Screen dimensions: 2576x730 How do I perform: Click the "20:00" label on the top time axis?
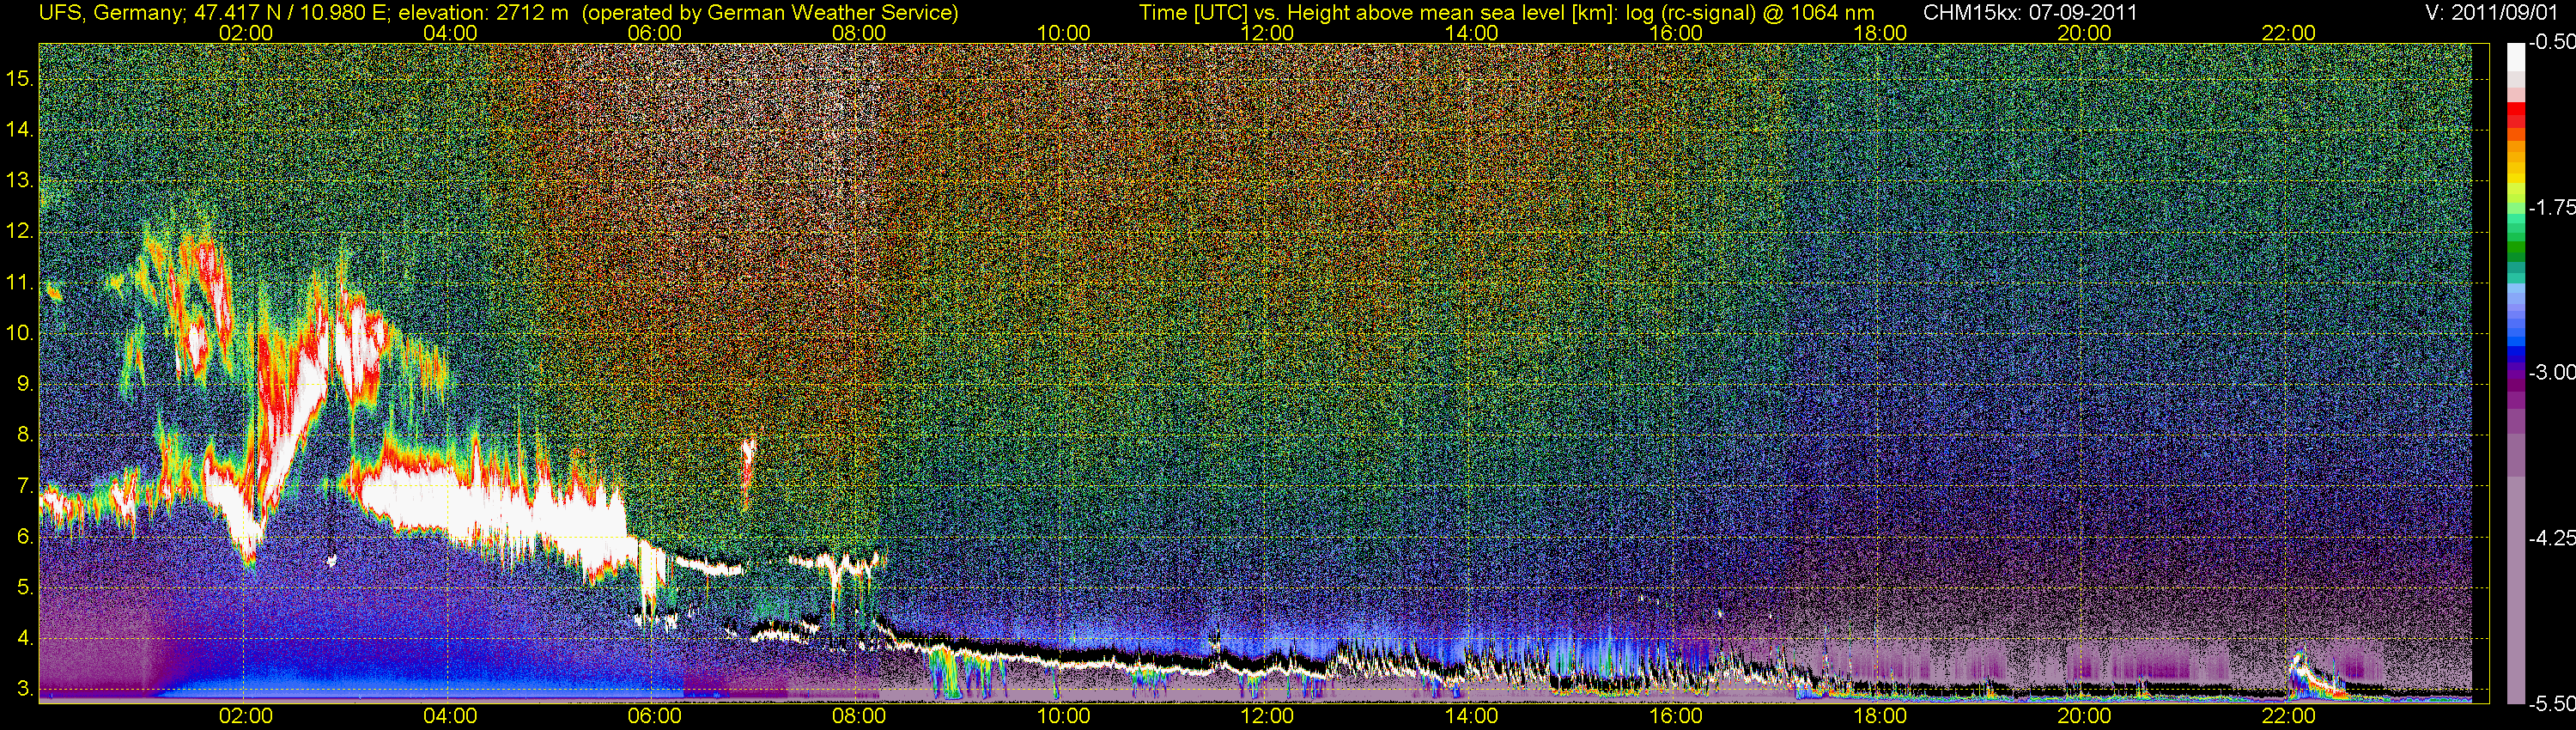[2084, 33]
